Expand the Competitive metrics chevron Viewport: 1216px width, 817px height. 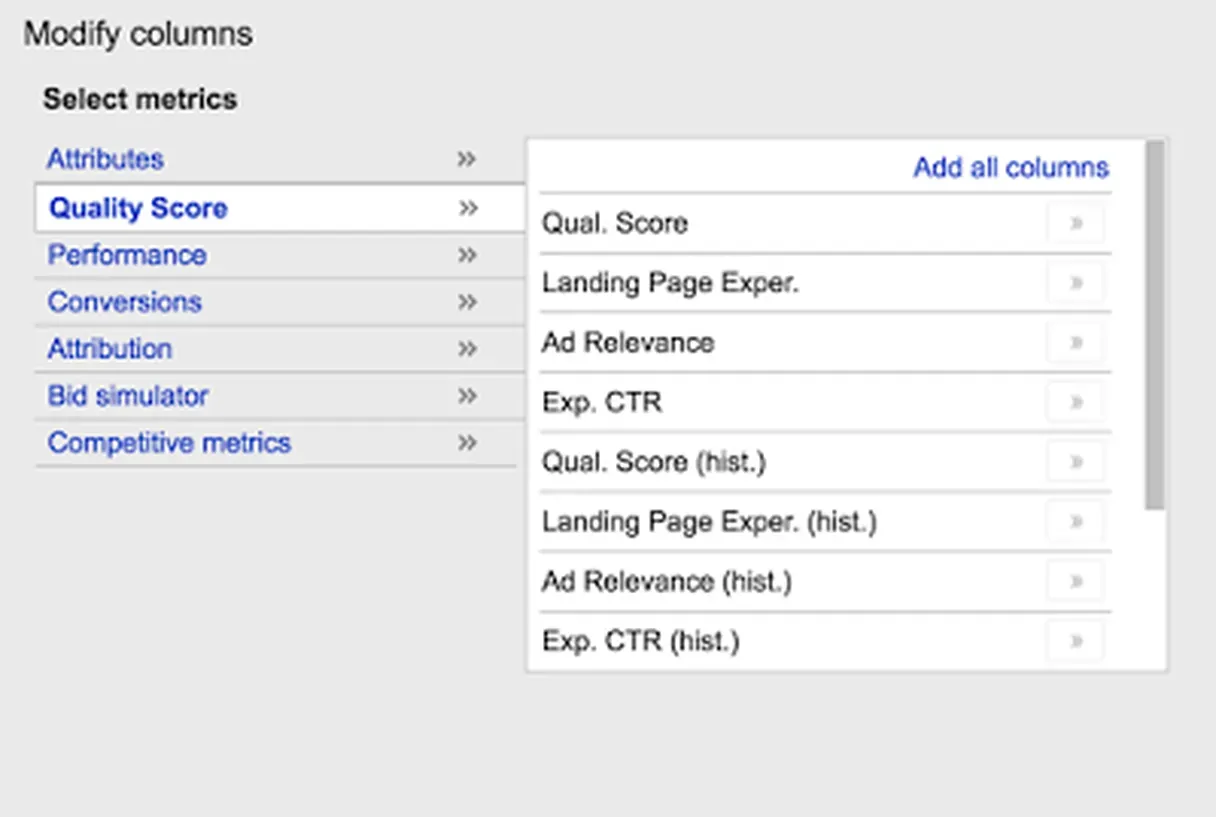coord(466,442)
